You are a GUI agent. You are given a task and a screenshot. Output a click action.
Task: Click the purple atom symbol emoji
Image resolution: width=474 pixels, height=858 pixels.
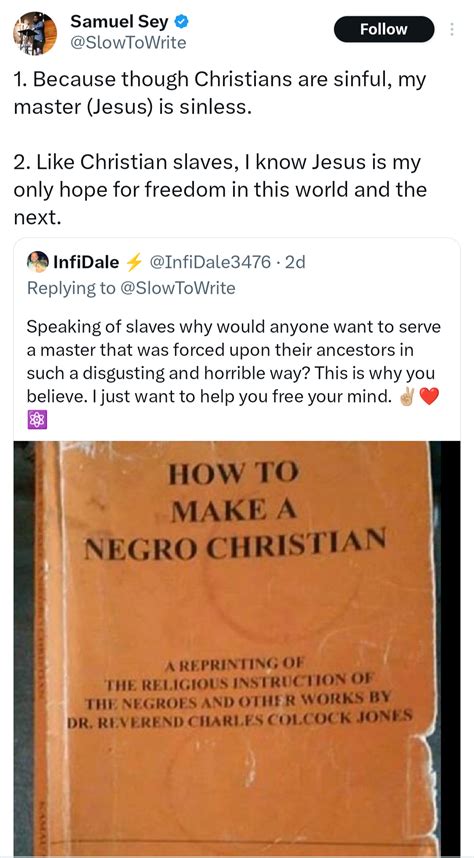(x=37, y=420)
